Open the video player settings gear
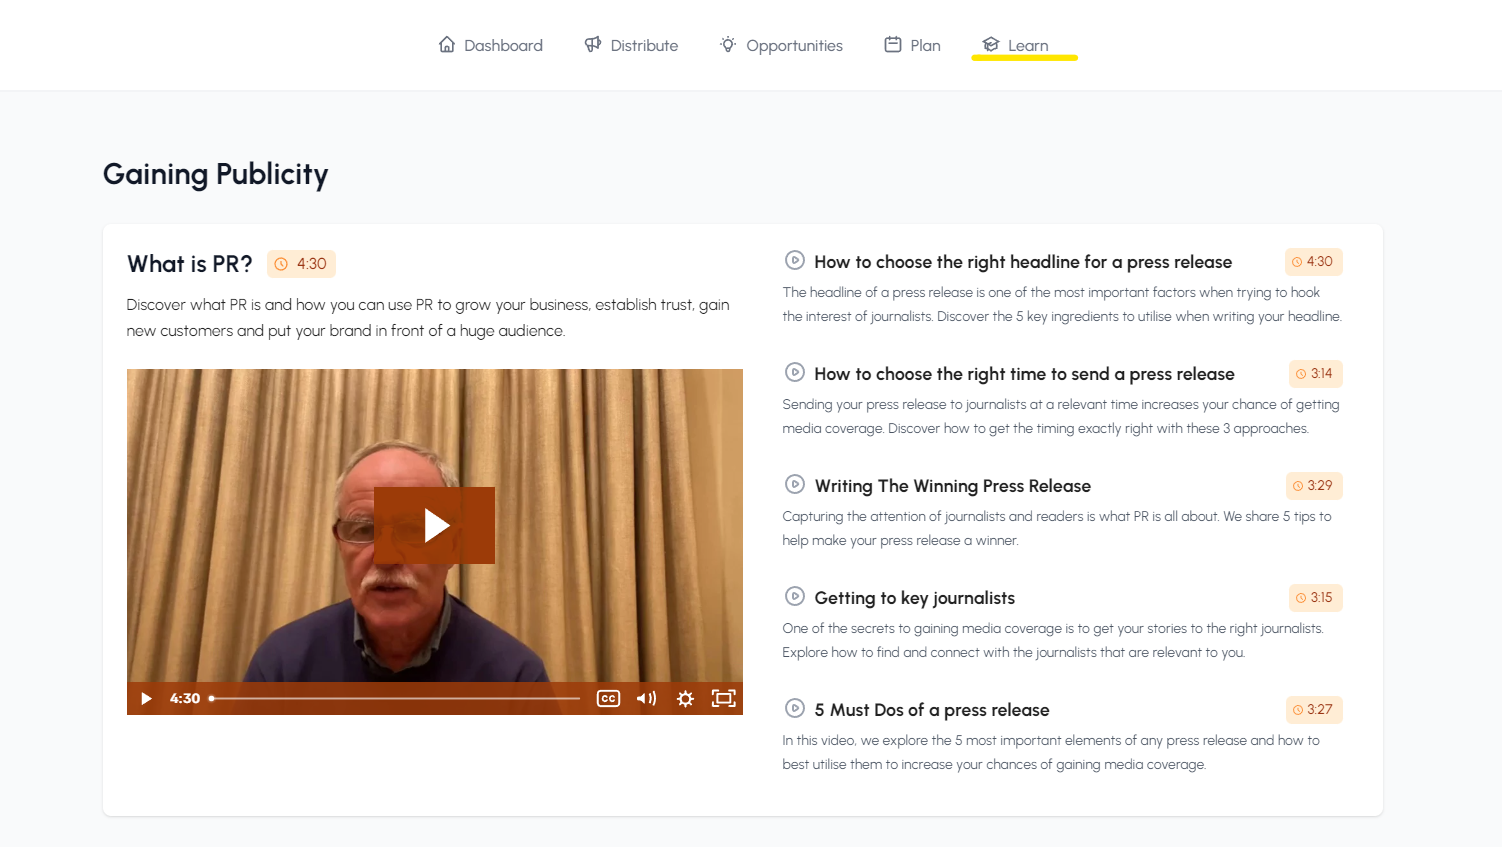 [x=685, y=698]
